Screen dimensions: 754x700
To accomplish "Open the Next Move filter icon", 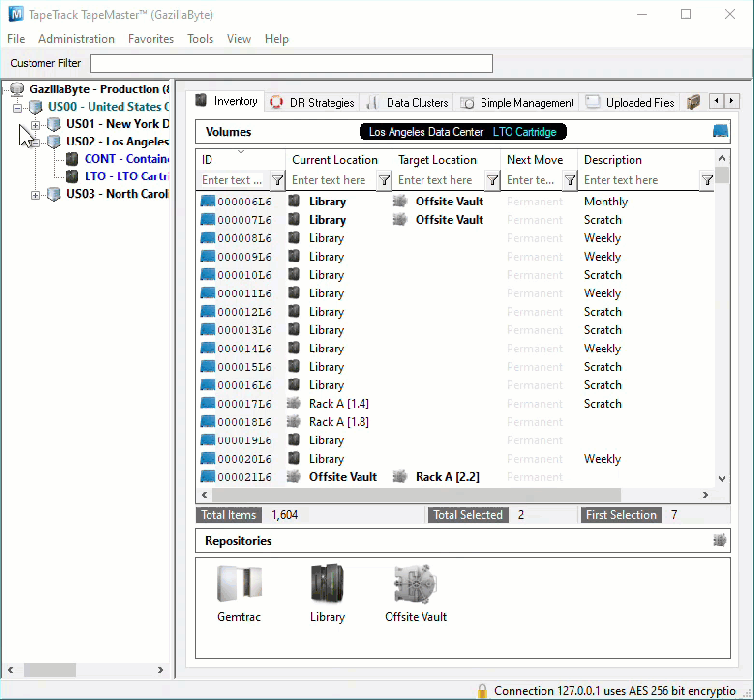I will [x=570, y=180].
